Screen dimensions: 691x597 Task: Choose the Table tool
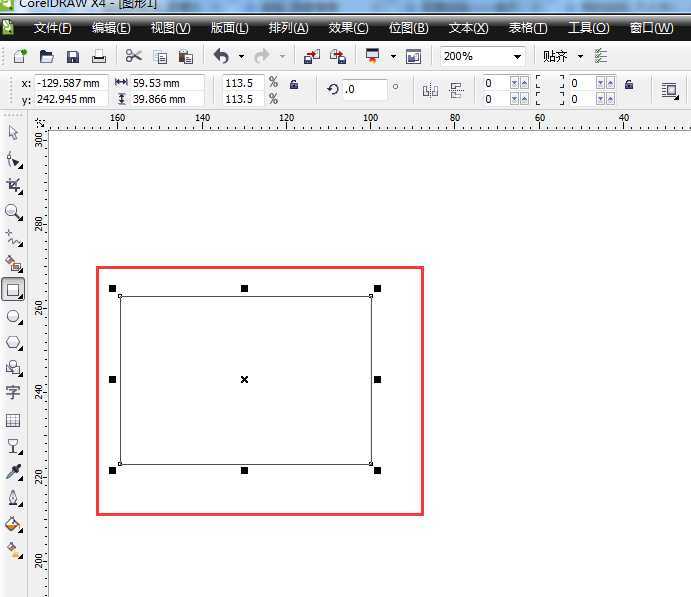pyautogui.click(x=13, y=420)
